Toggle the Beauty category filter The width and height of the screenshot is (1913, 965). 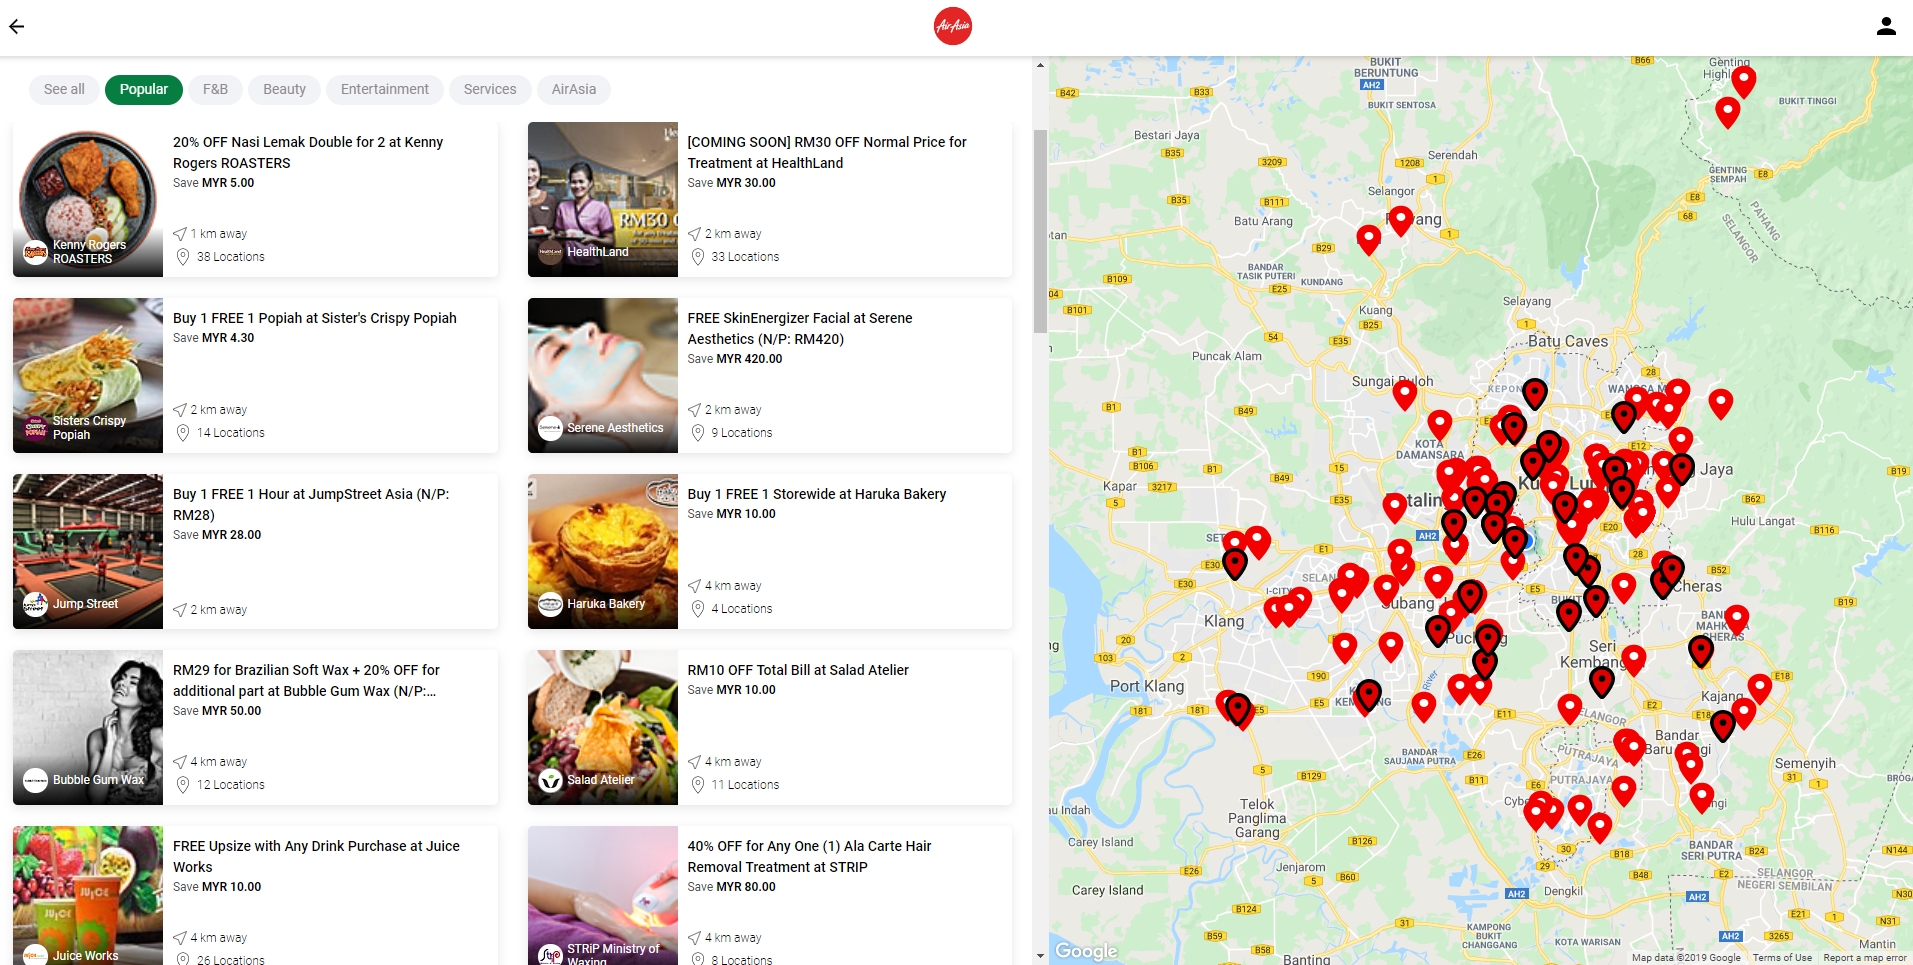[284, 89]
